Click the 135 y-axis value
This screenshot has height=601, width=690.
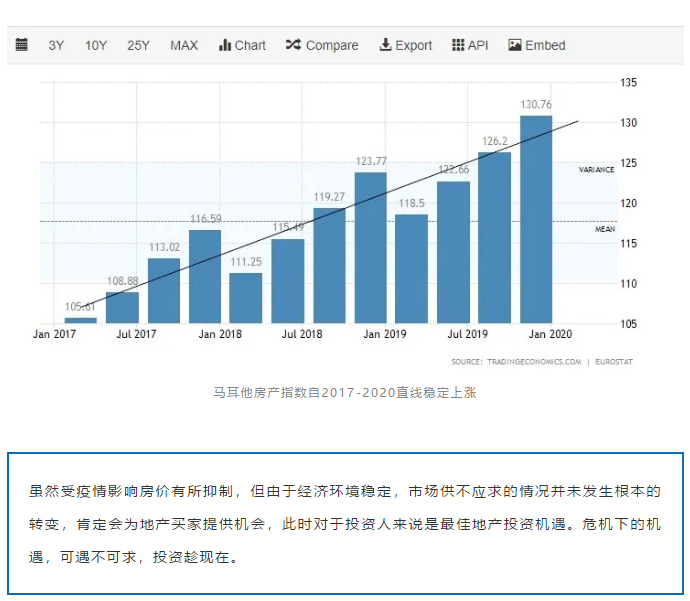[x=628, y=83]
